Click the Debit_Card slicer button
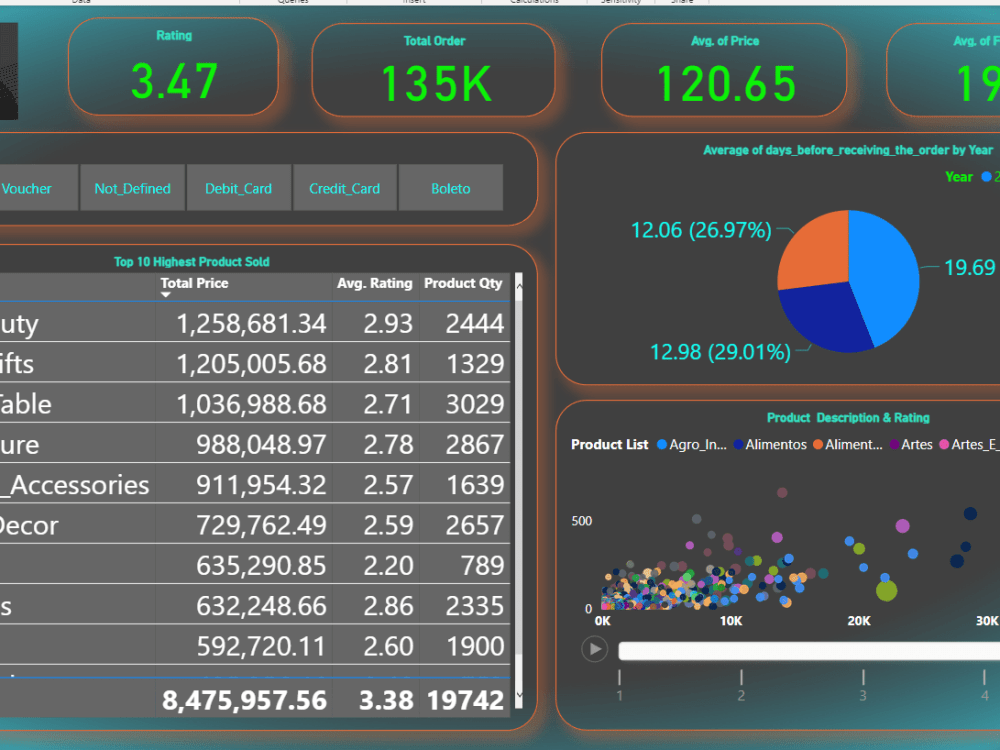Viewport: 1000px width, 750px height. point(238,188)
